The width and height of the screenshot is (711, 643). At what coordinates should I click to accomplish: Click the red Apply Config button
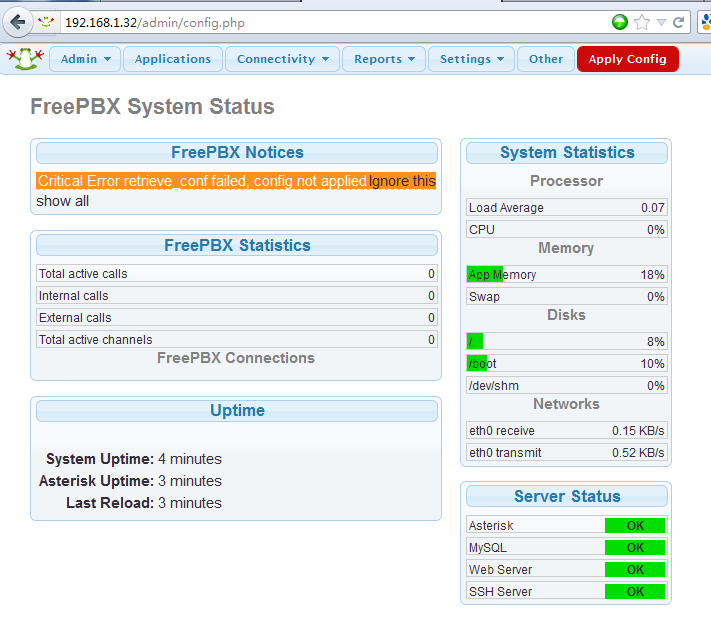tap(628, 59)
